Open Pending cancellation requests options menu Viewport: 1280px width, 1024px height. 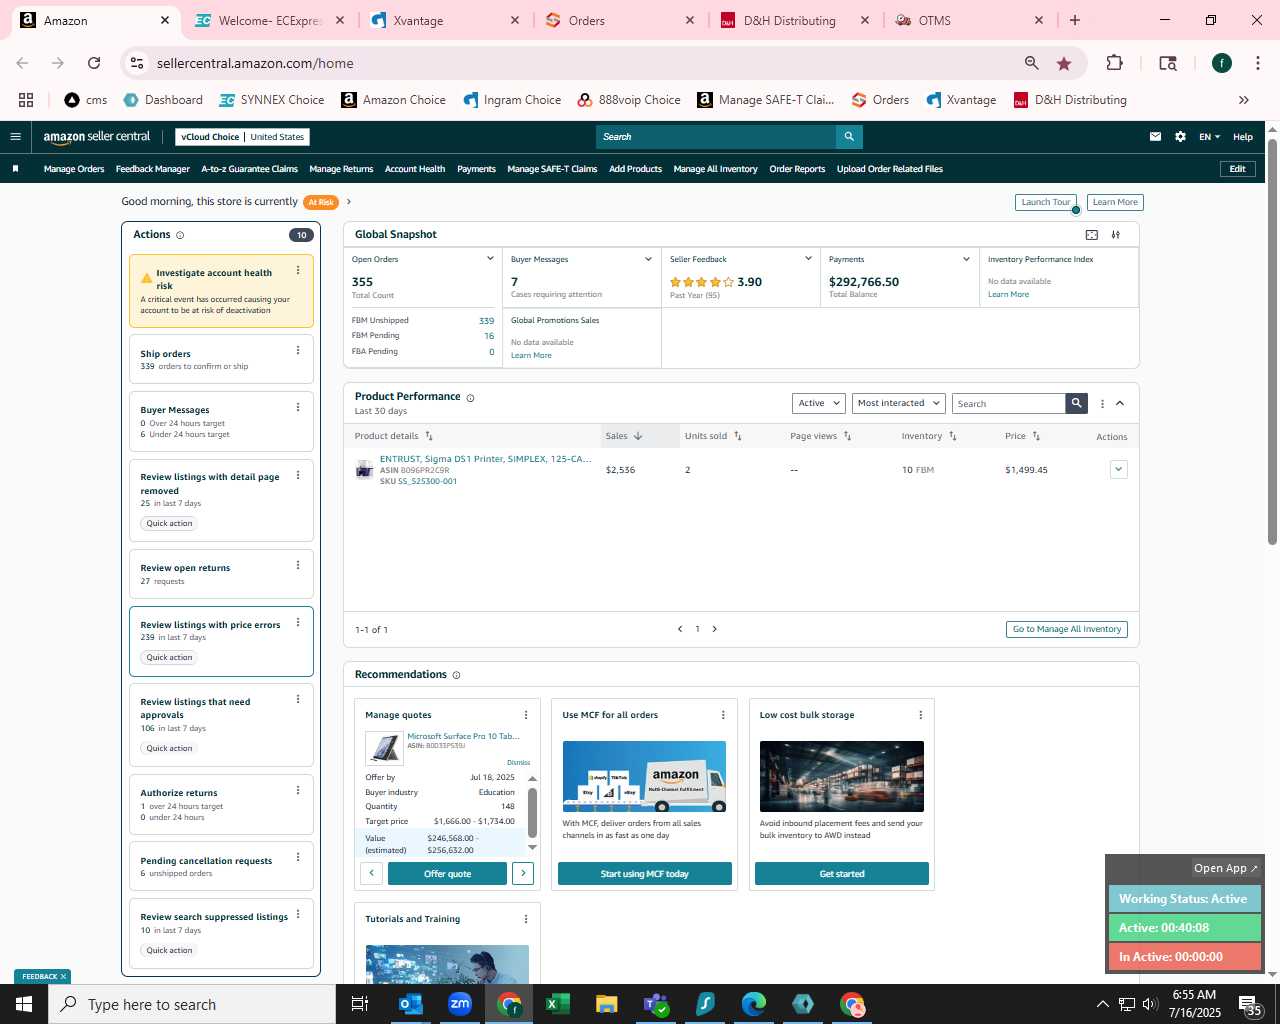pyautogui.click(x=298, y=857)
